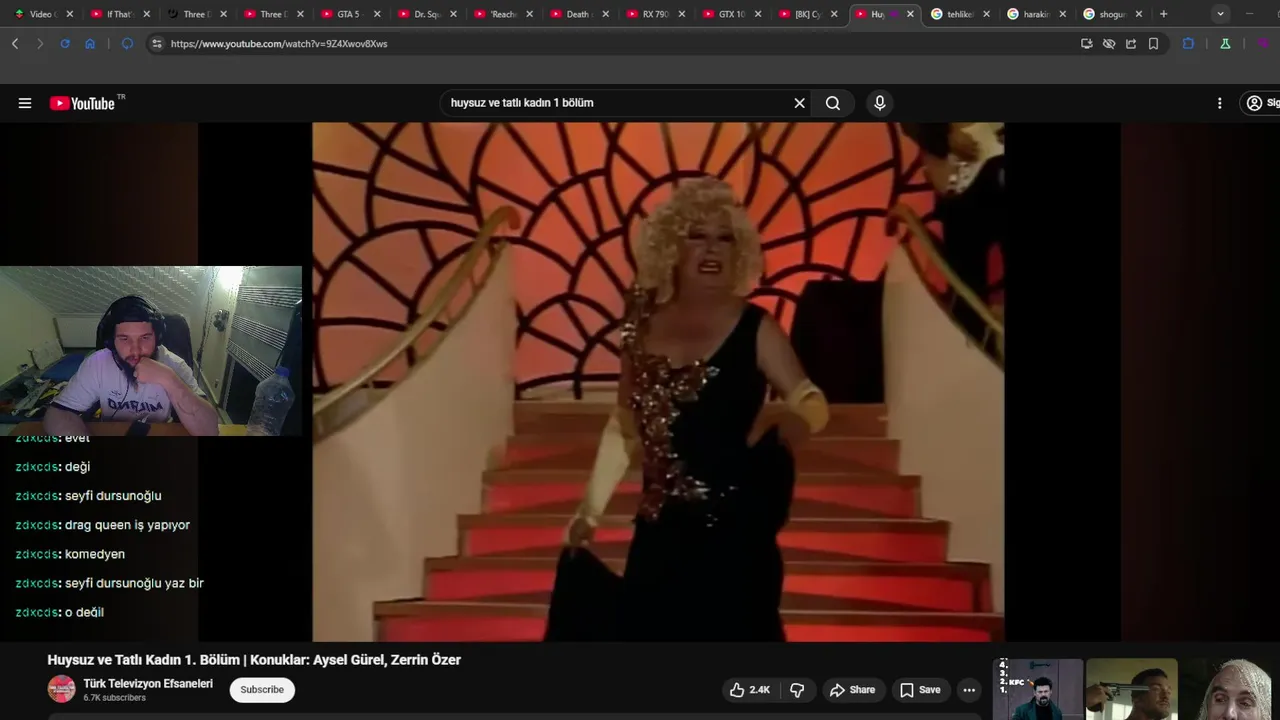Open more actions menu beside Save
1280x720 pixels.
point(968,690)
